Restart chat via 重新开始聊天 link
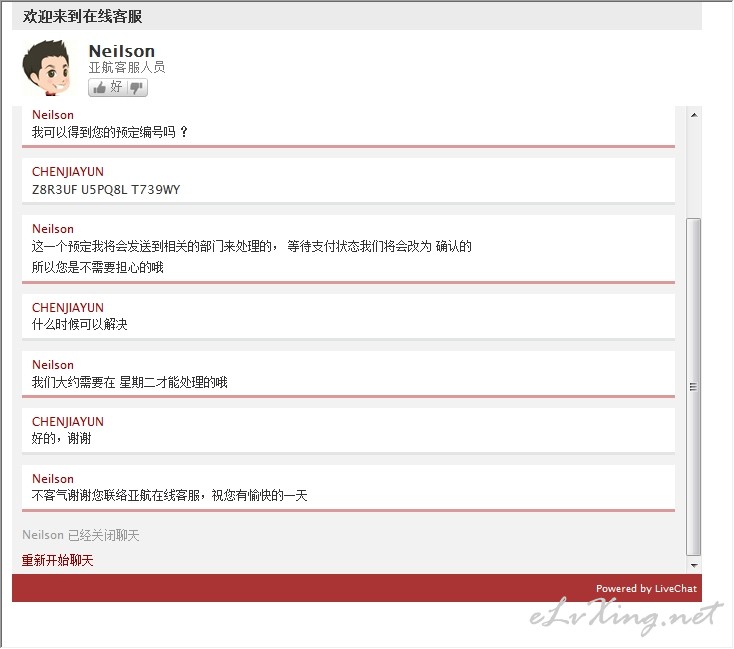 tap(58, 560)
